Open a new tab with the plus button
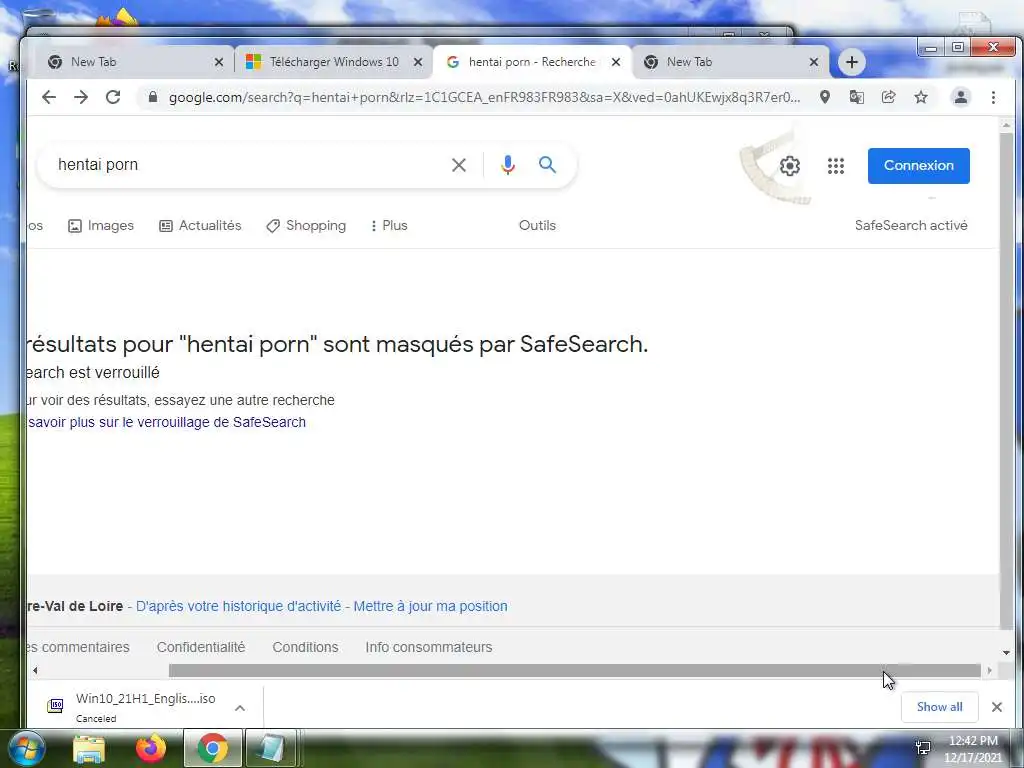1024x768 pixels. pyautogui.click(x=852, y=62)
